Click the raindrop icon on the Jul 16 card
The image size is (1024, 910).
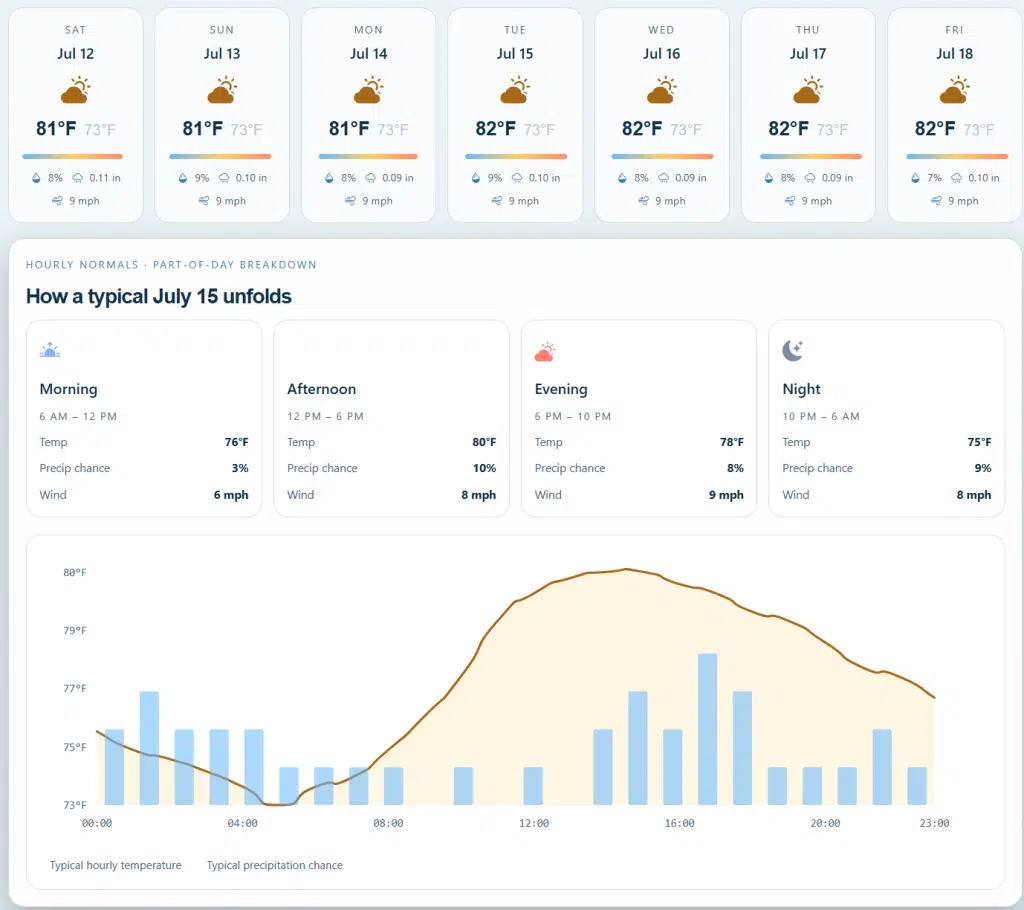coord(622,178)
